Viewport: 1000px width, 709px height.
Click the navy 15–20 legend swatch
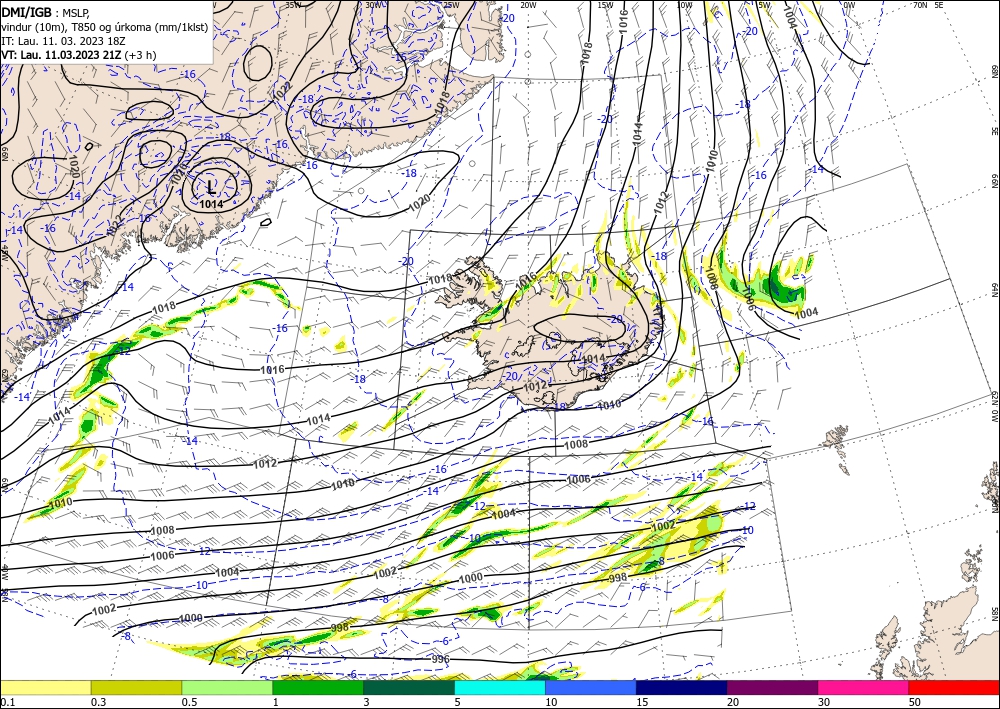(682, 687)
